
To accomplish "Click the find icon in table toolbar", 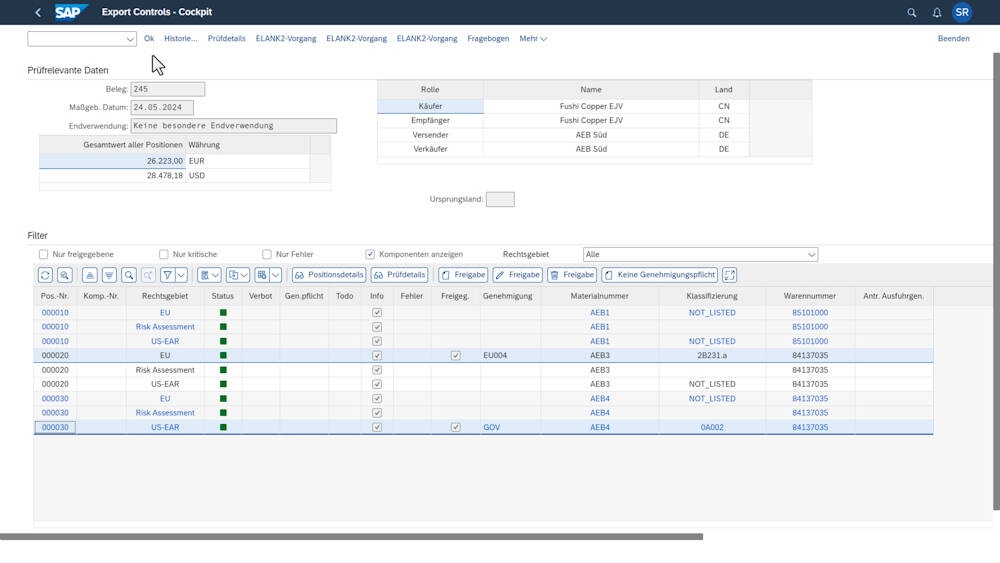I will tap(129, 275).
